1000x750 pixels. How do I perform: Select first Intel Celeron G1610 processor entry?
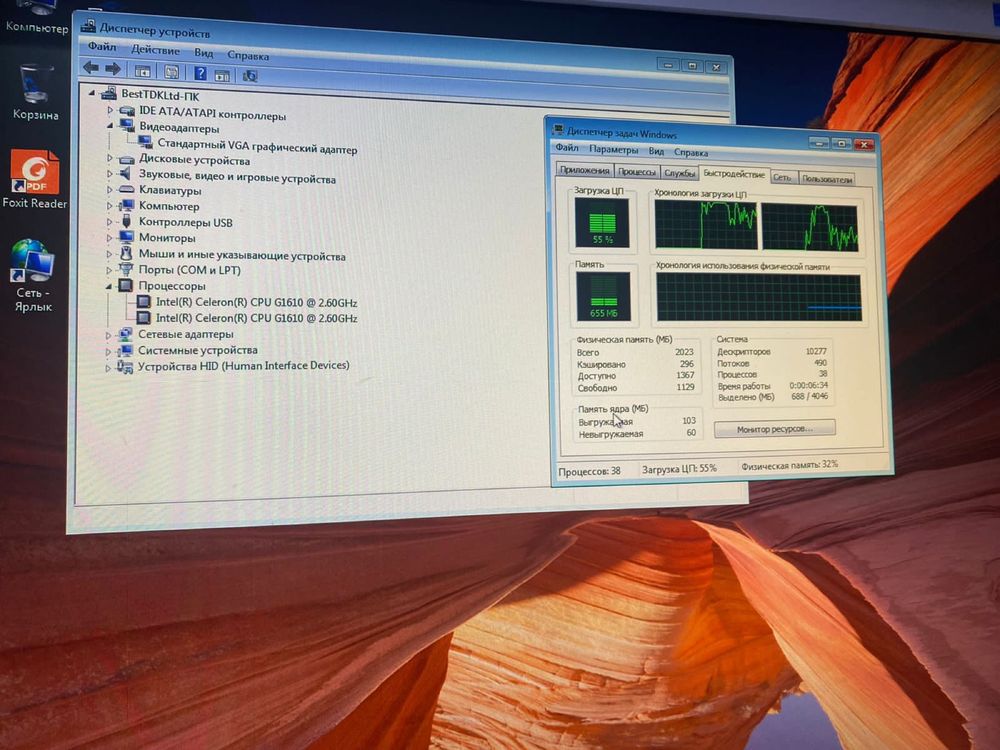(256, 302)
